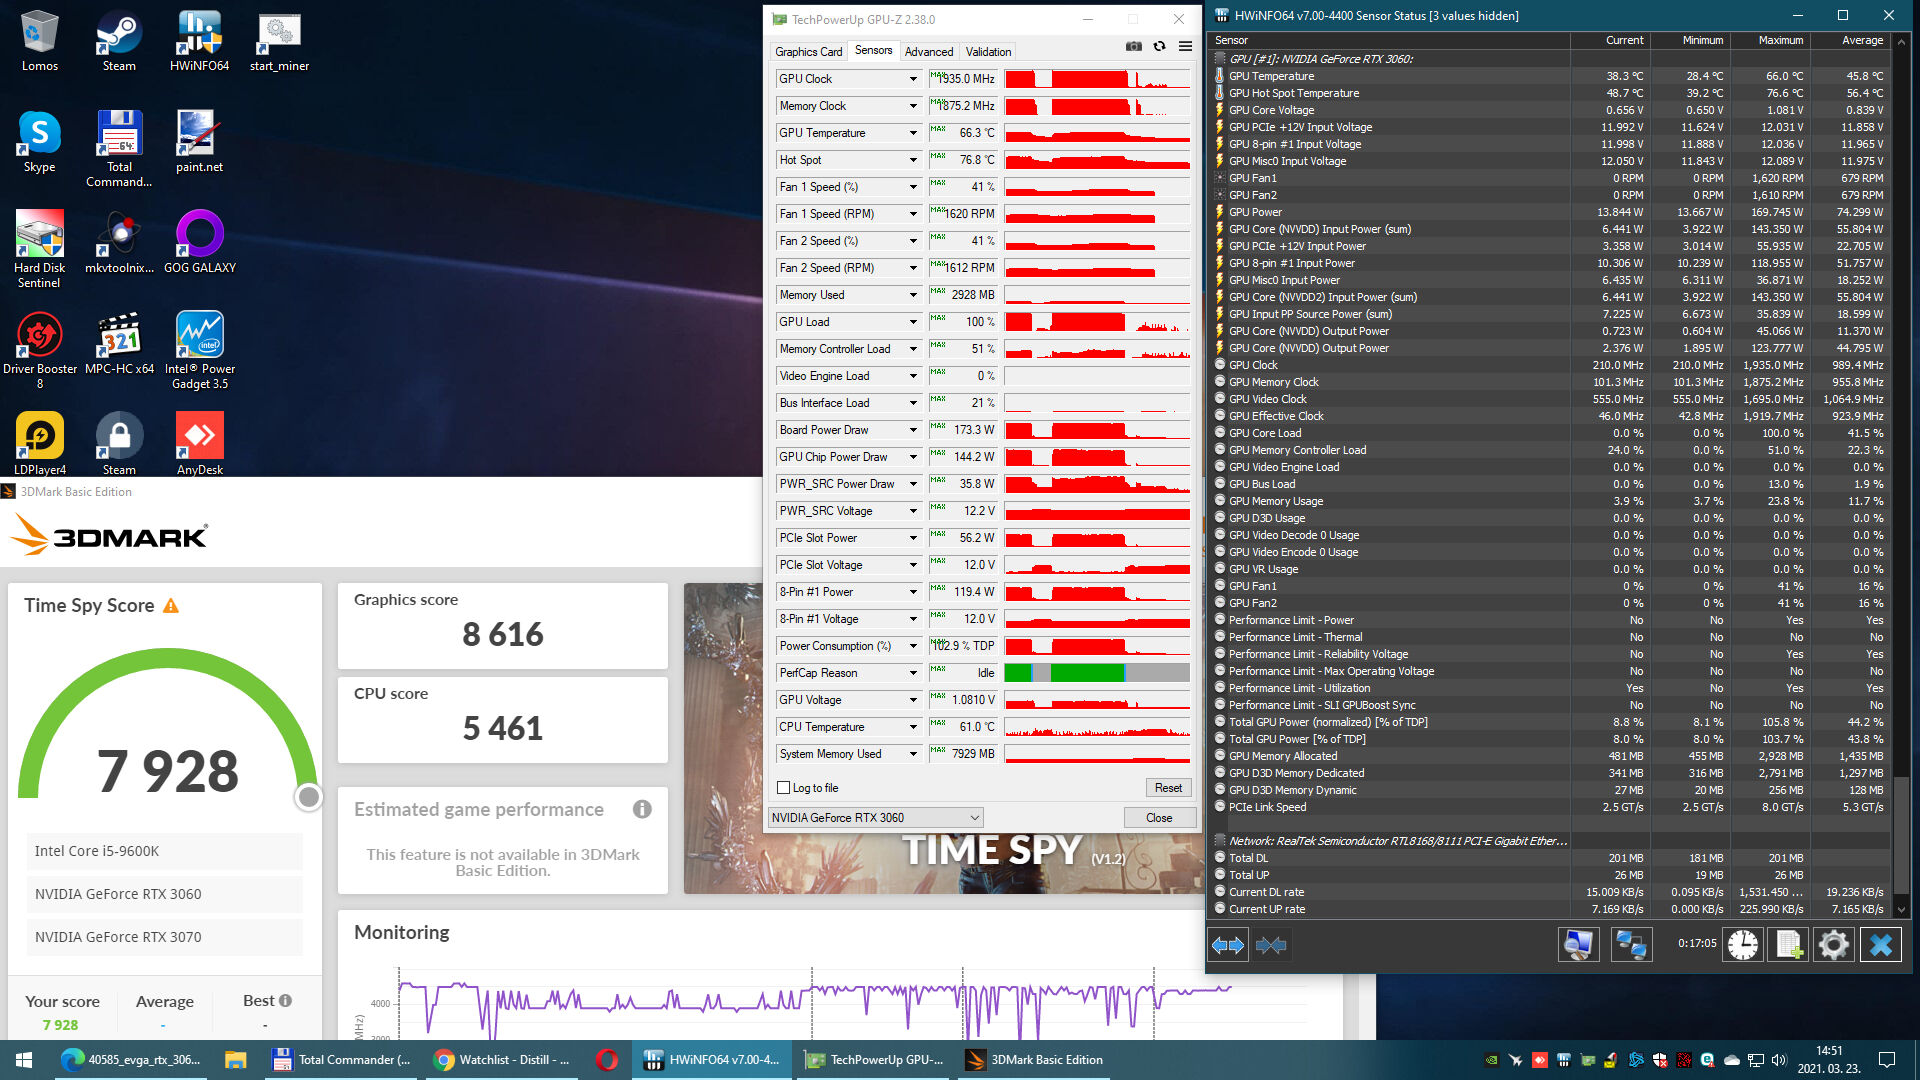Switch to the Advanced tab in GPU-Z

pos(929,52)
